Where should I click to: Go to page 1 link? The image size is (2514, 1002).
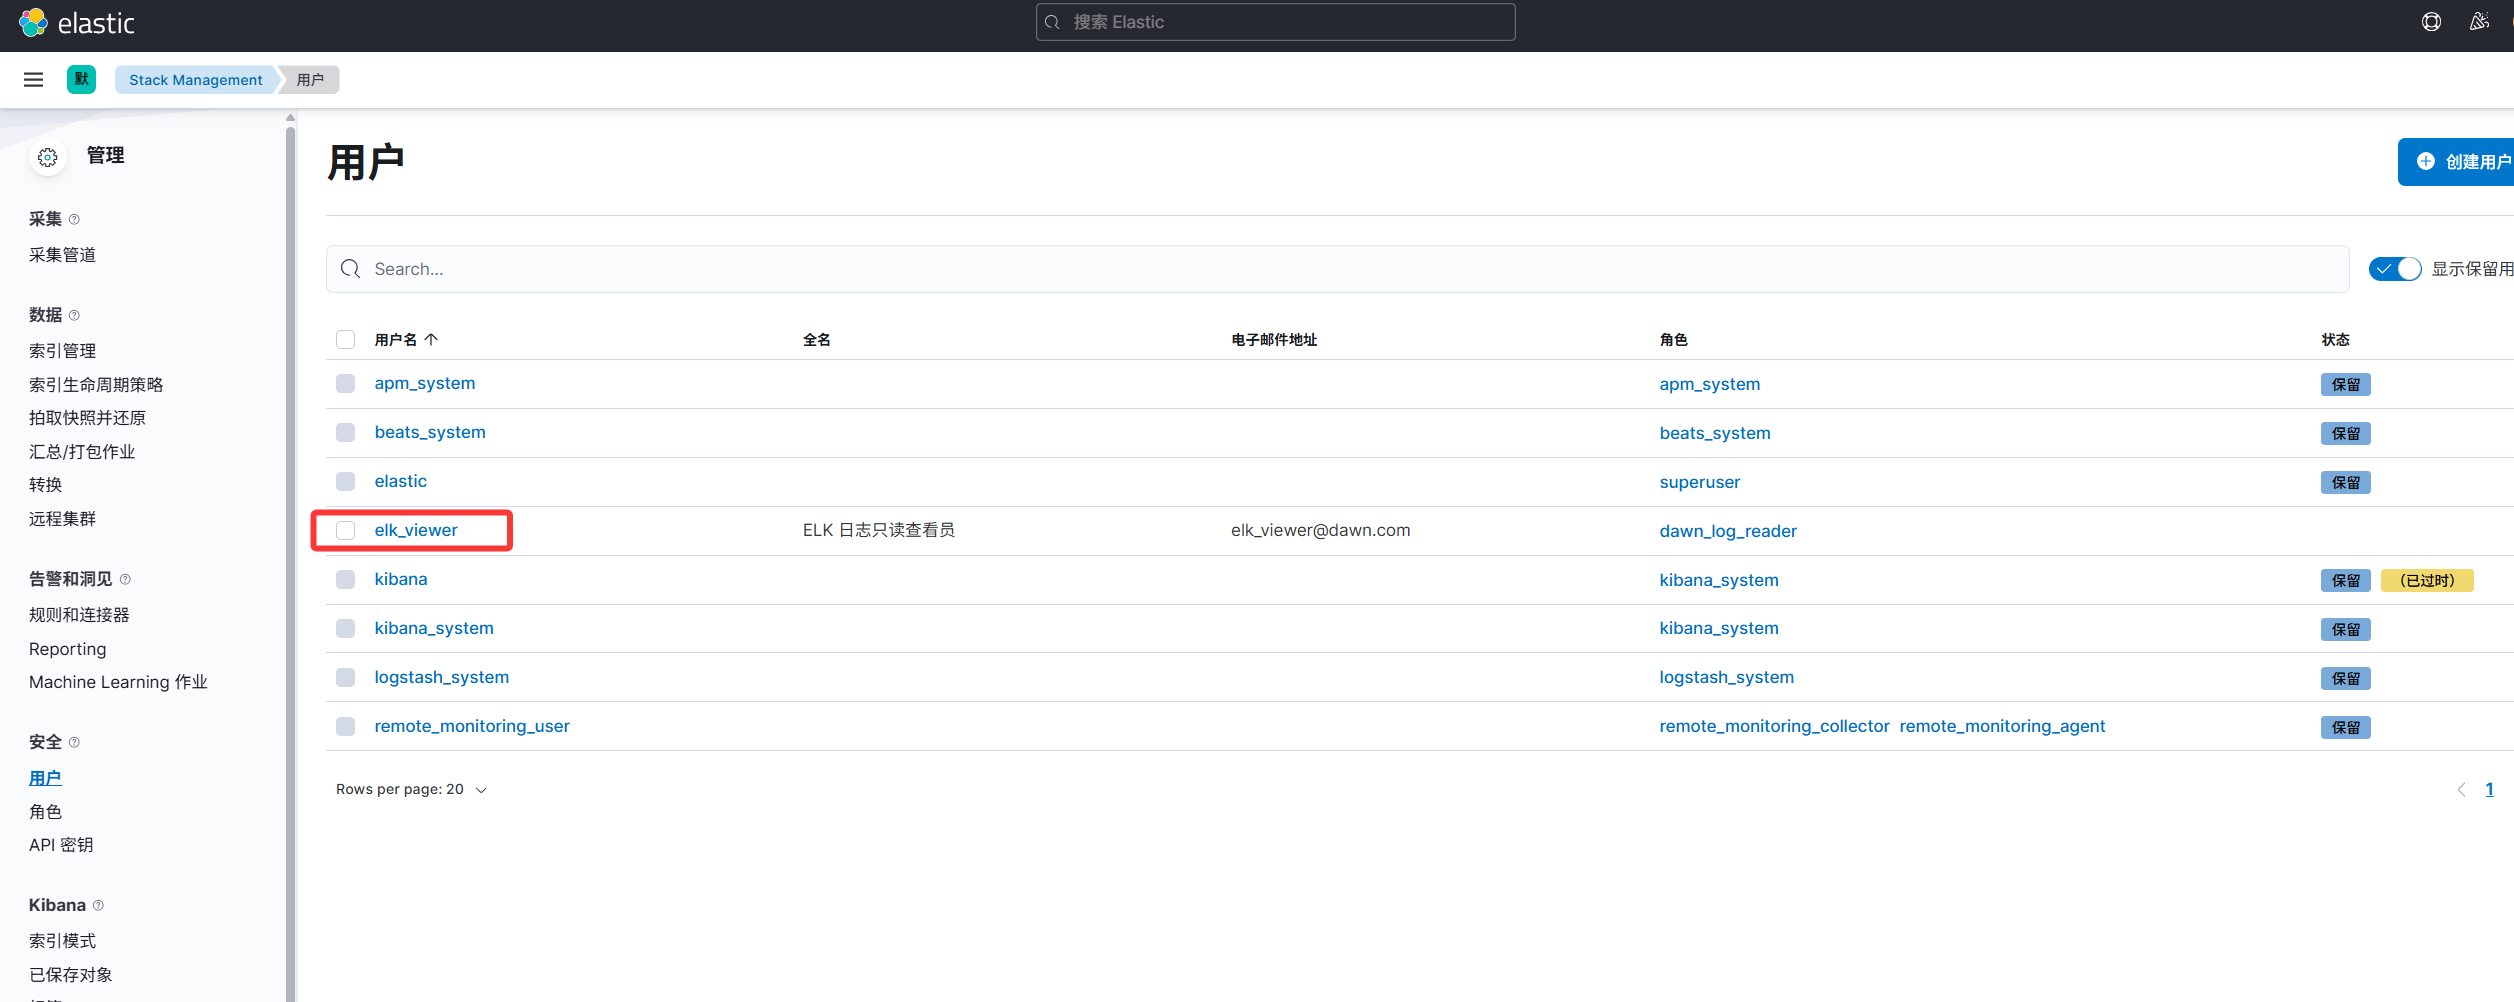2490,790
